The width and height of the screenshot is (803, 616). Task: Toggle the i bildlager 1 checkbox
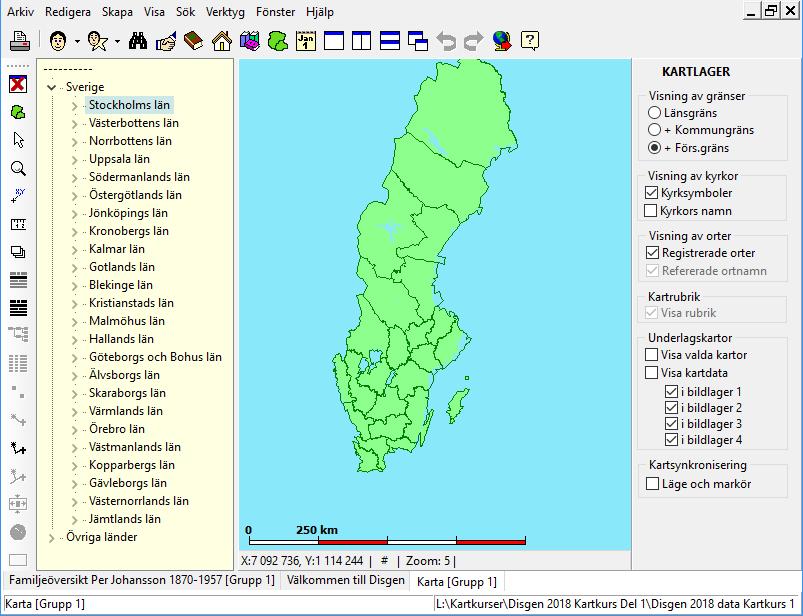pyautogui.click(x=671, y=392)
